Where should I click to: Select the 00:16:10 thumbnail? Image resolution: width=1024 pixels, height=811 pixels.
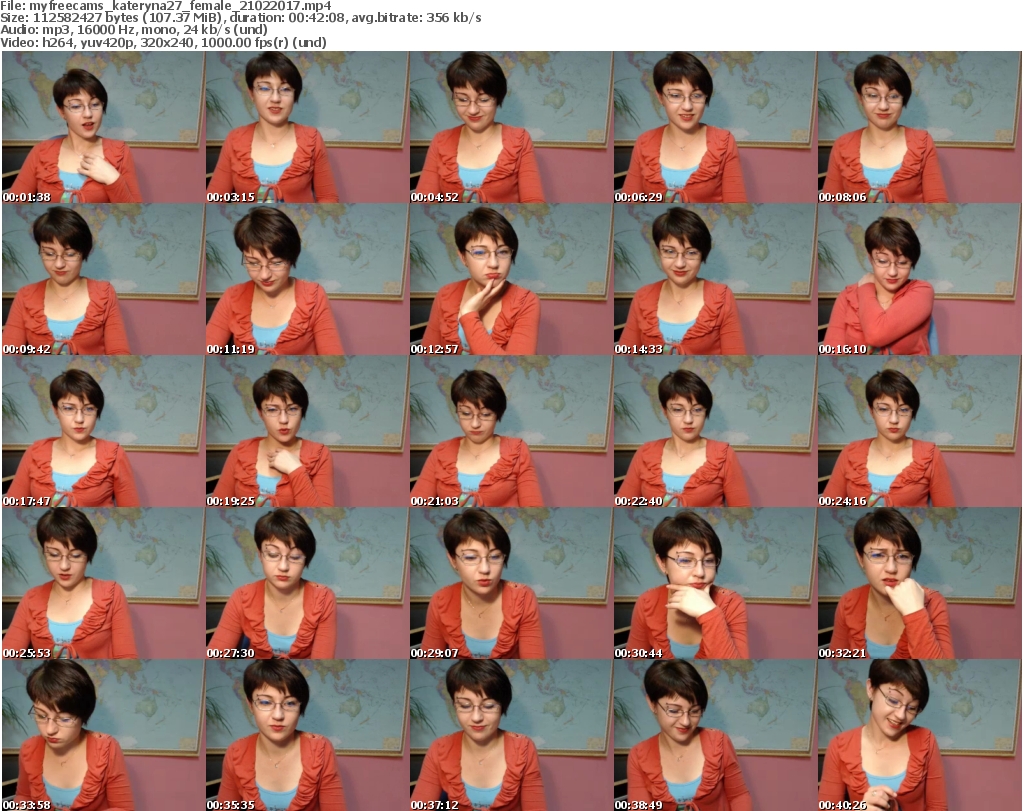coord(920,279)
